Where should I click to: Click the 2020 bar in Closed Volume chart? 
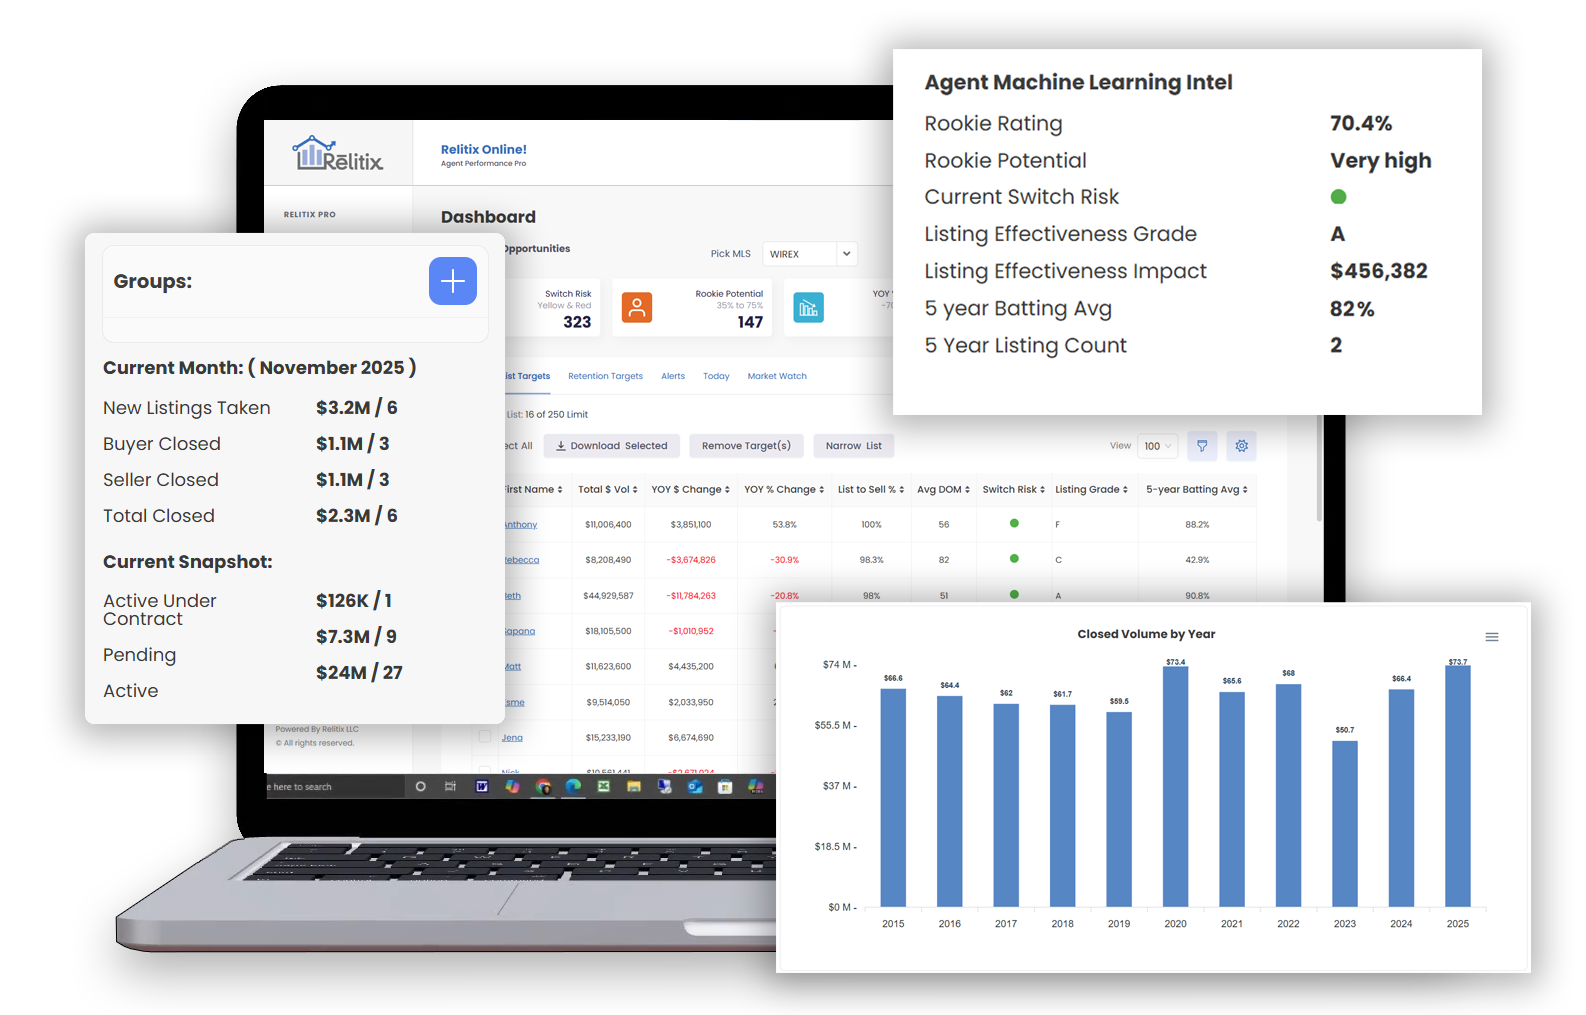point(1175,787)
